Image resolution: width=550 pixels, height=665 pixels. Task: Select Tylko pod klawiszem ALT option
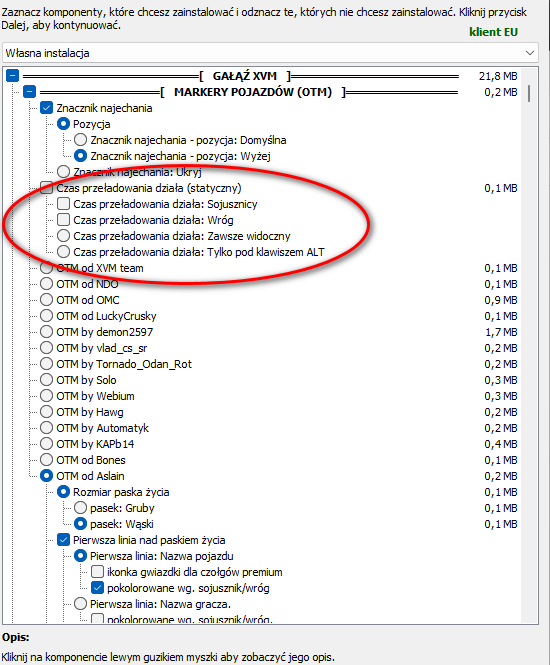[64, 252]
